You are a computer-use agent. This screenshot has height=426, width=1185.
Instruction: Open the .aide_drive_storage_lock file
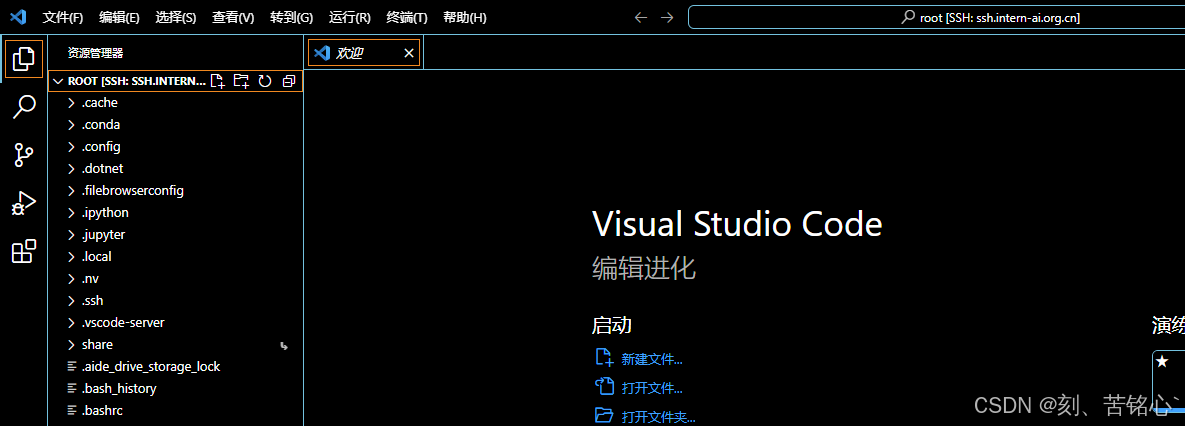click(175, 366)
